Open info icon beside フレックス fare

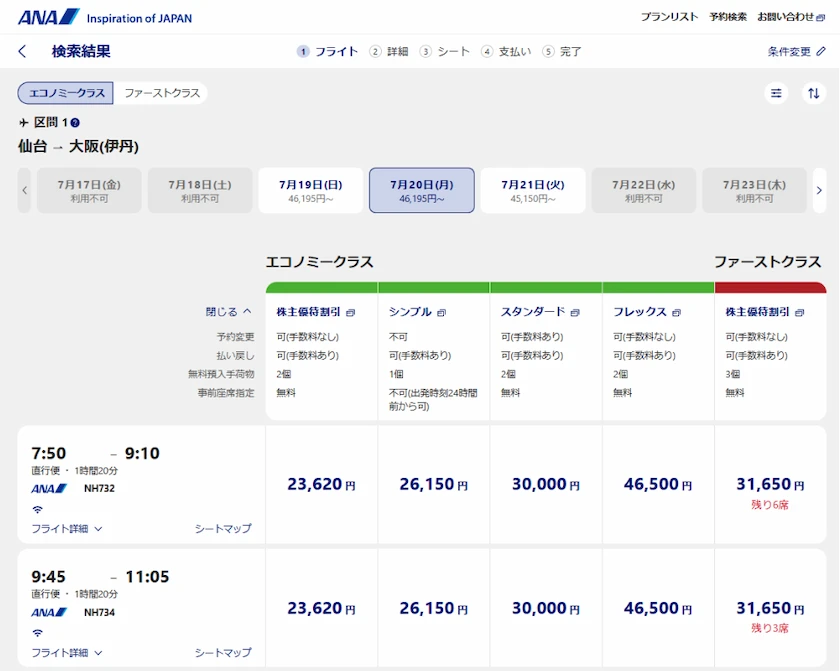[x=677, y=313]
